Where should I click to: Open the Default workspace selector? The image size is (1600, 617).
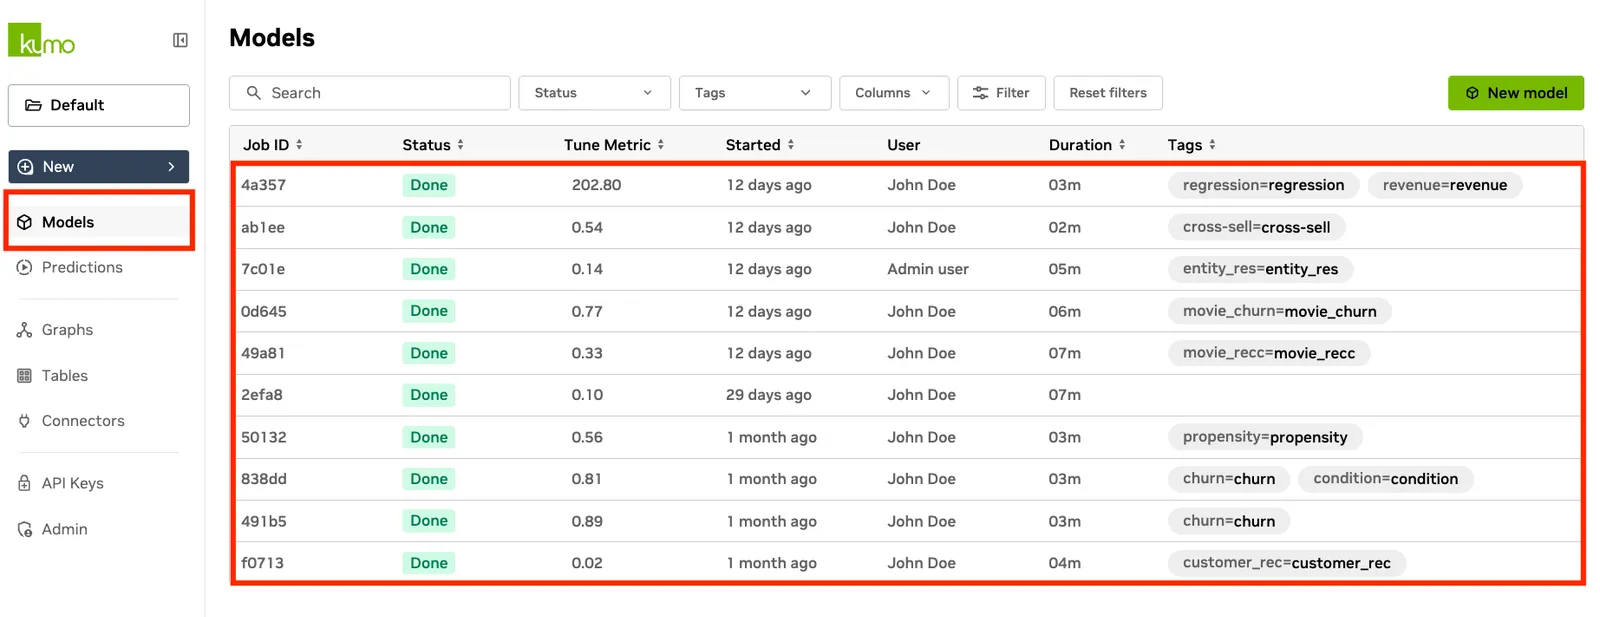coord(99,105)
